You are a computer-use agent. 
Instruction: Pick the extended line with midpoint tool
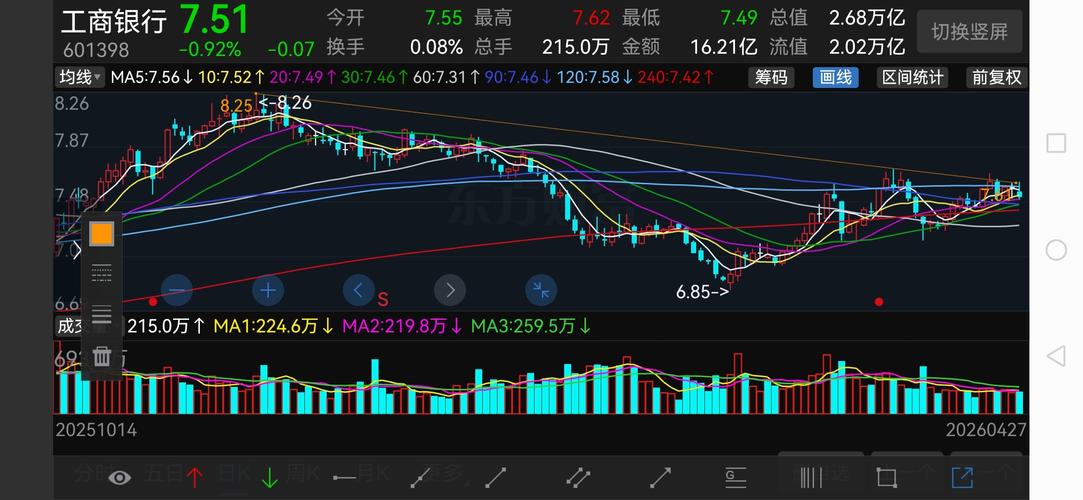(421, 477)
